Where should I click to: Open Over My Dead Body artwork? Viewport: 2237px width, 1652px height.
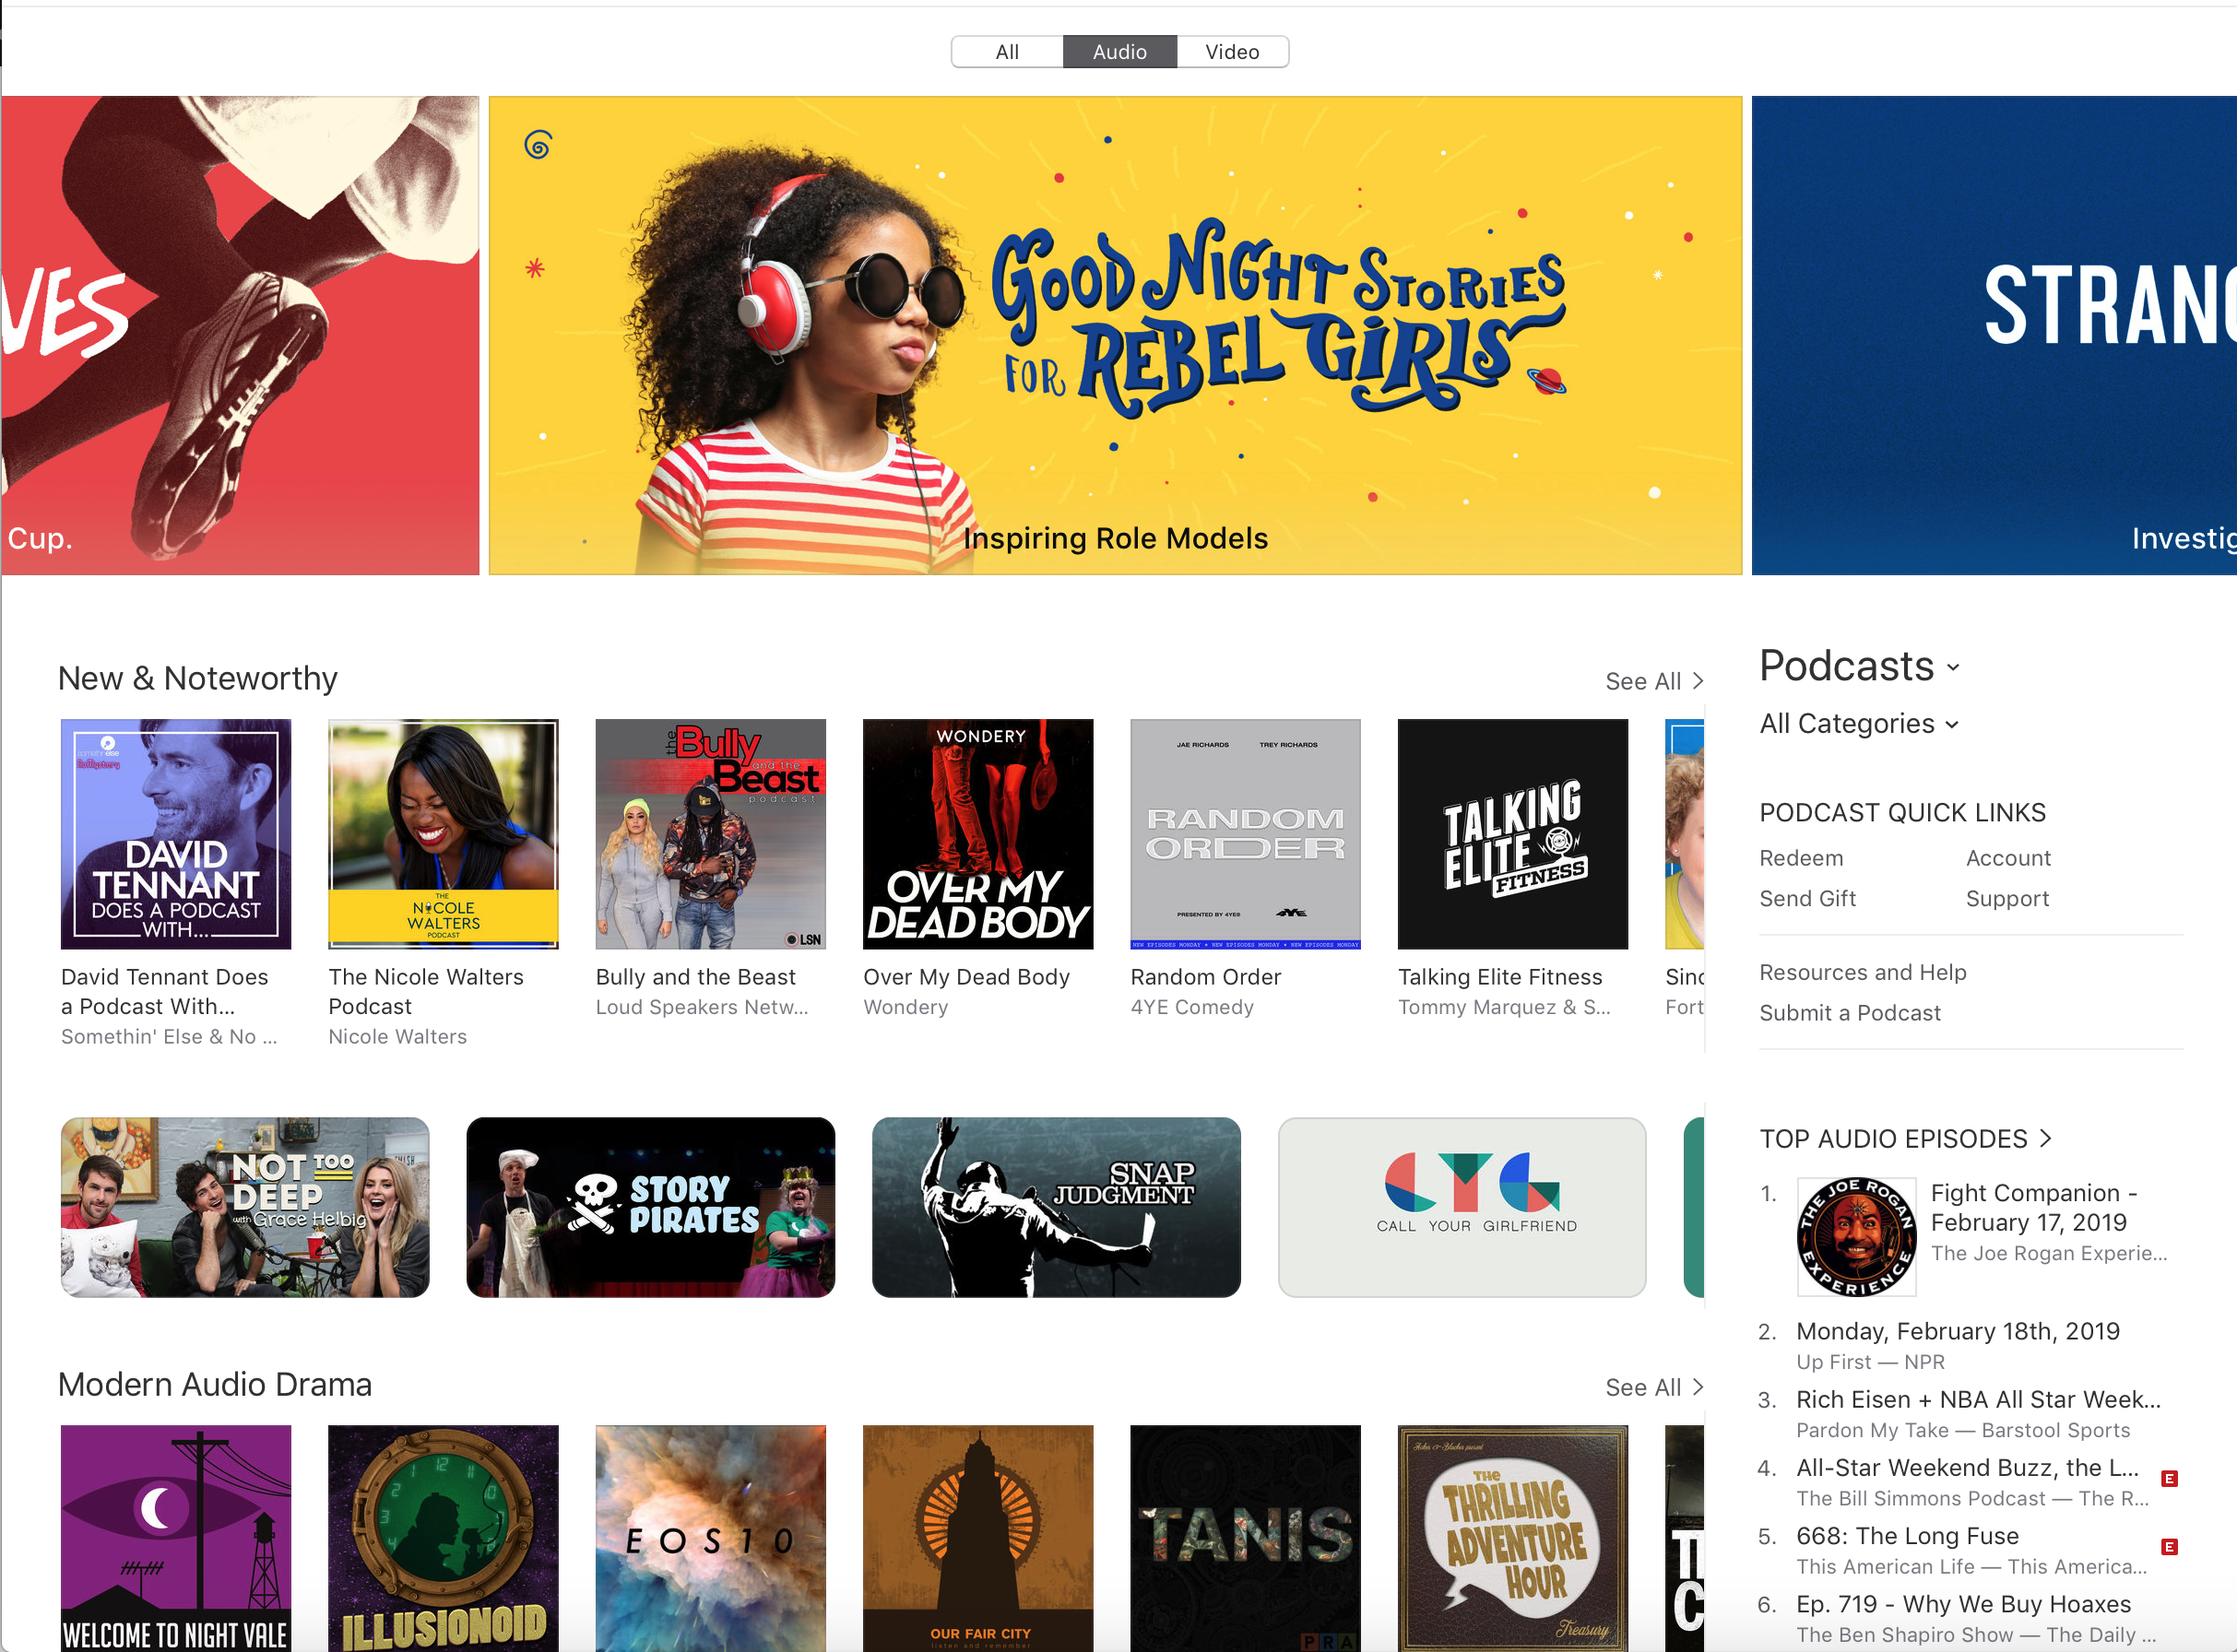click(x=978, y=834)
